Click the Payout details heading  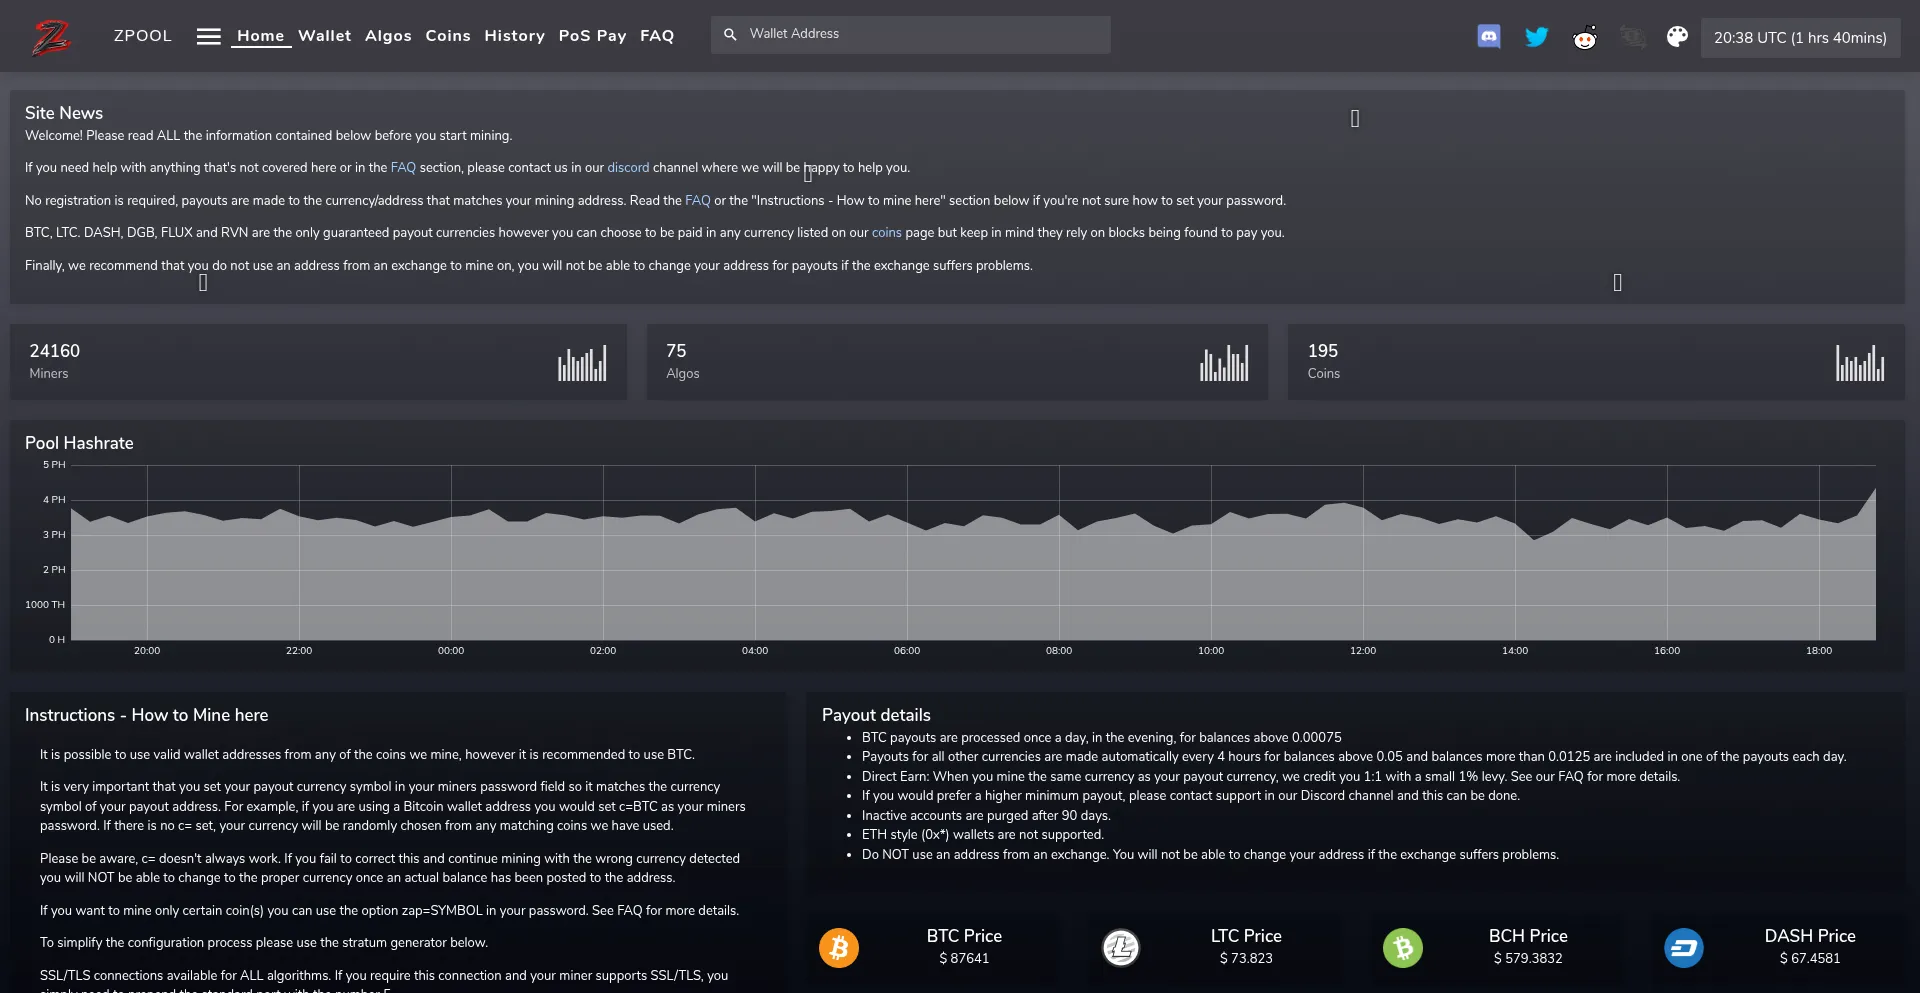876,715
